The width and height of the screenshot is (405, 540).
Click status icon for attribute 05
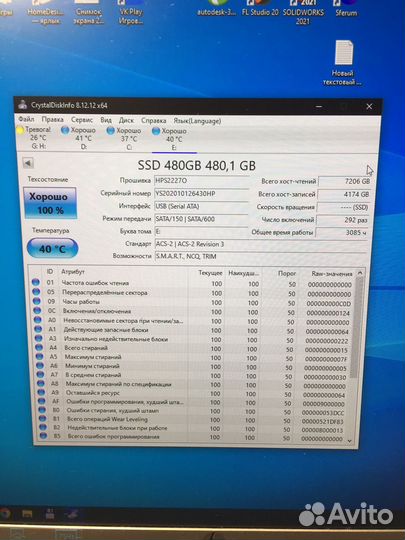click(x=36, y=292)
